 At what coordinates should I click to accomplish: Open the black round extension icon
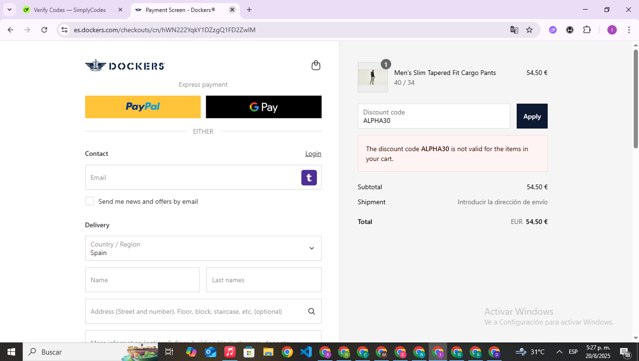click(570, 30)
